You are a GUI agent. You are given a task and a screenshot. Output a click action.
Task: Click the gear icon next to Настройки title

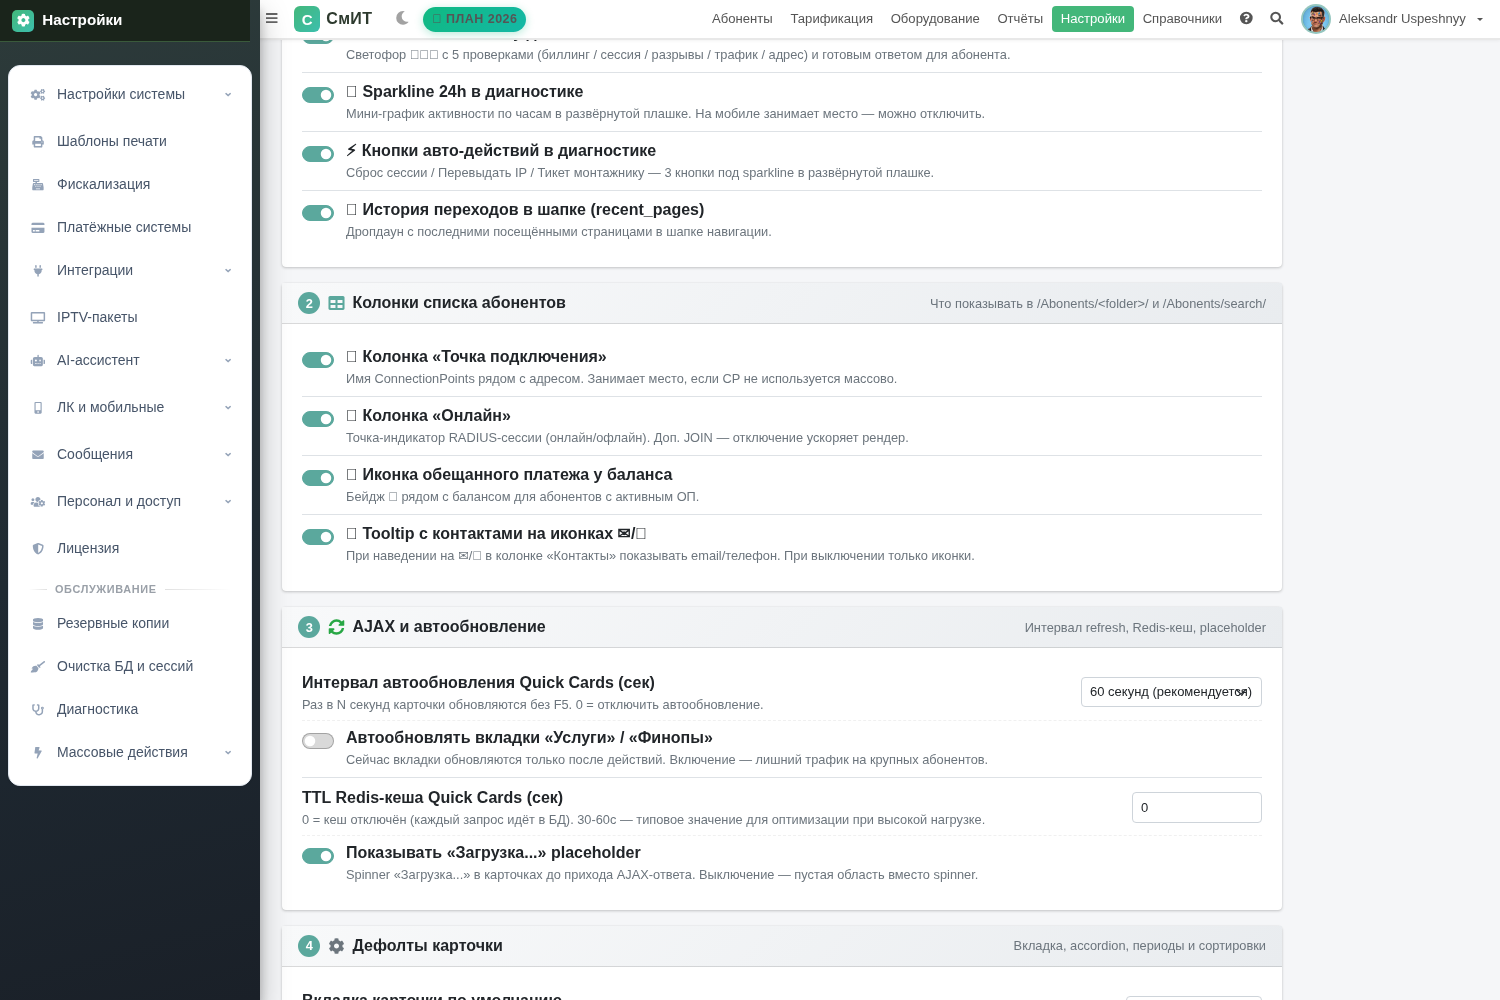(x=23, y=20)
